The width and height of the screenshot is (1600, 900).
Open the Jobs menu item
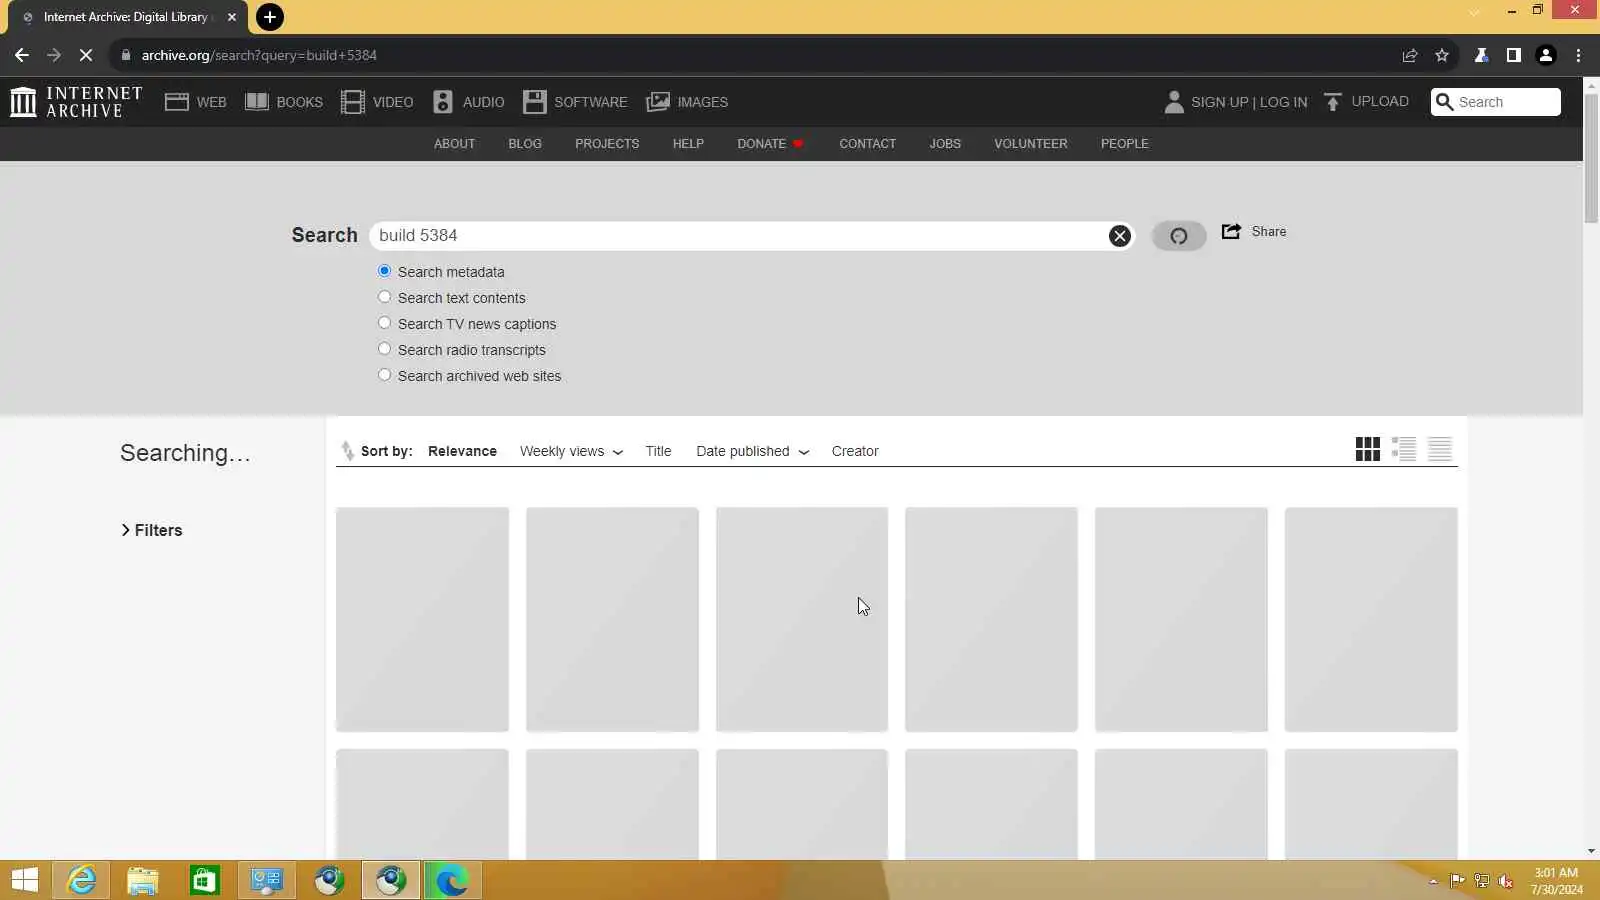(945, 144)
